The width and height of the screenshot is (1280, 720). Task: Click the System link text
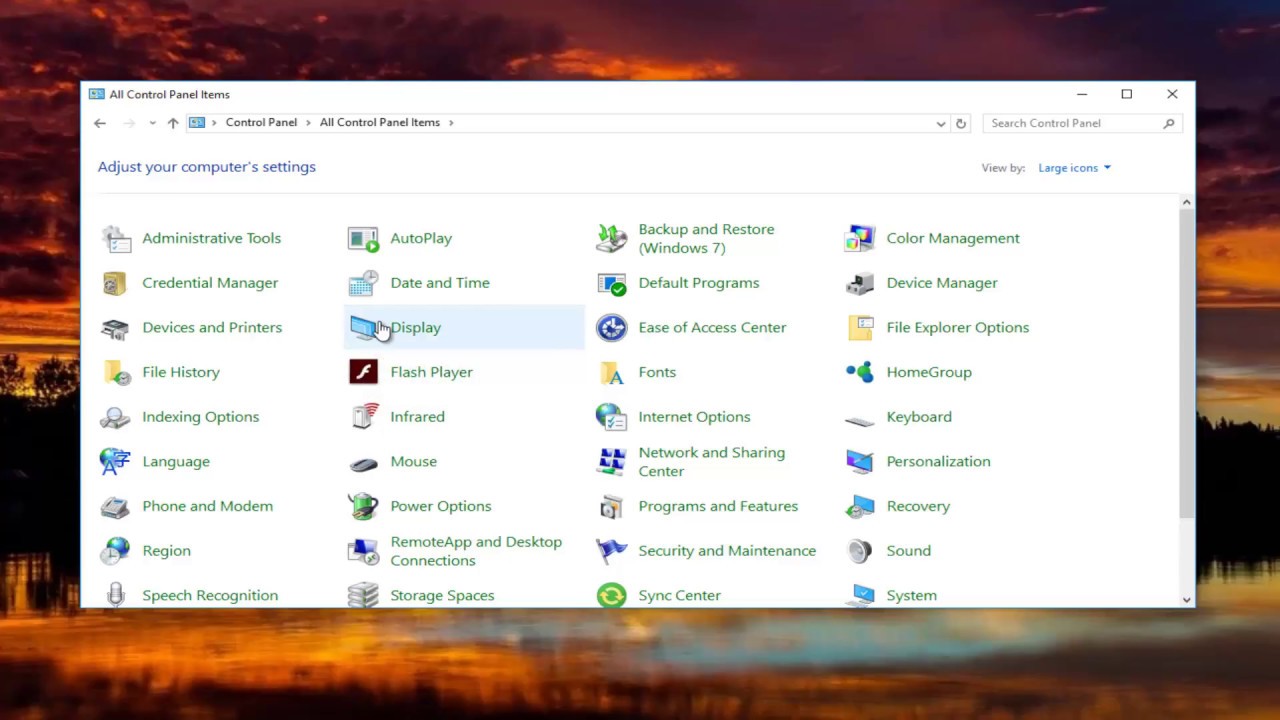[911, 595]
